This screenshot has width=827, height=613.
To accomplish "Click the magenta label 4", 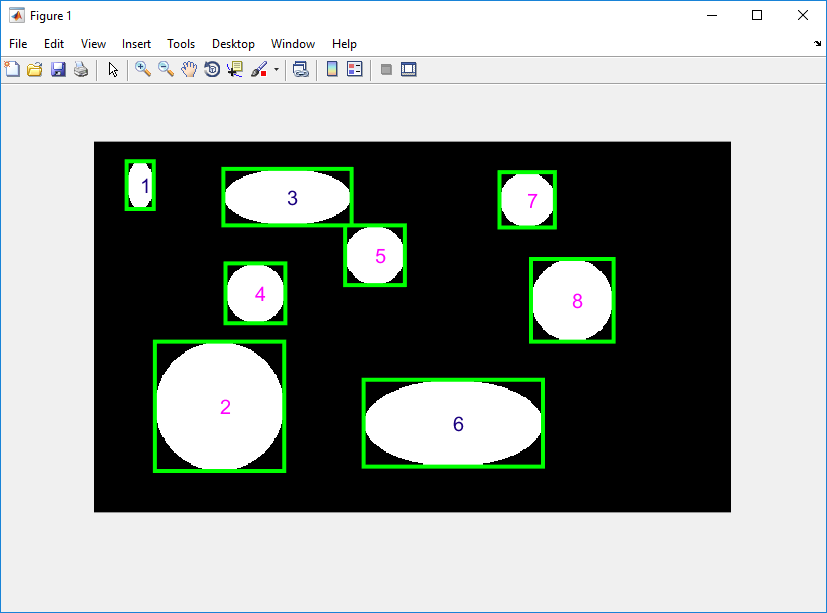I will click(x=260, y=294).
